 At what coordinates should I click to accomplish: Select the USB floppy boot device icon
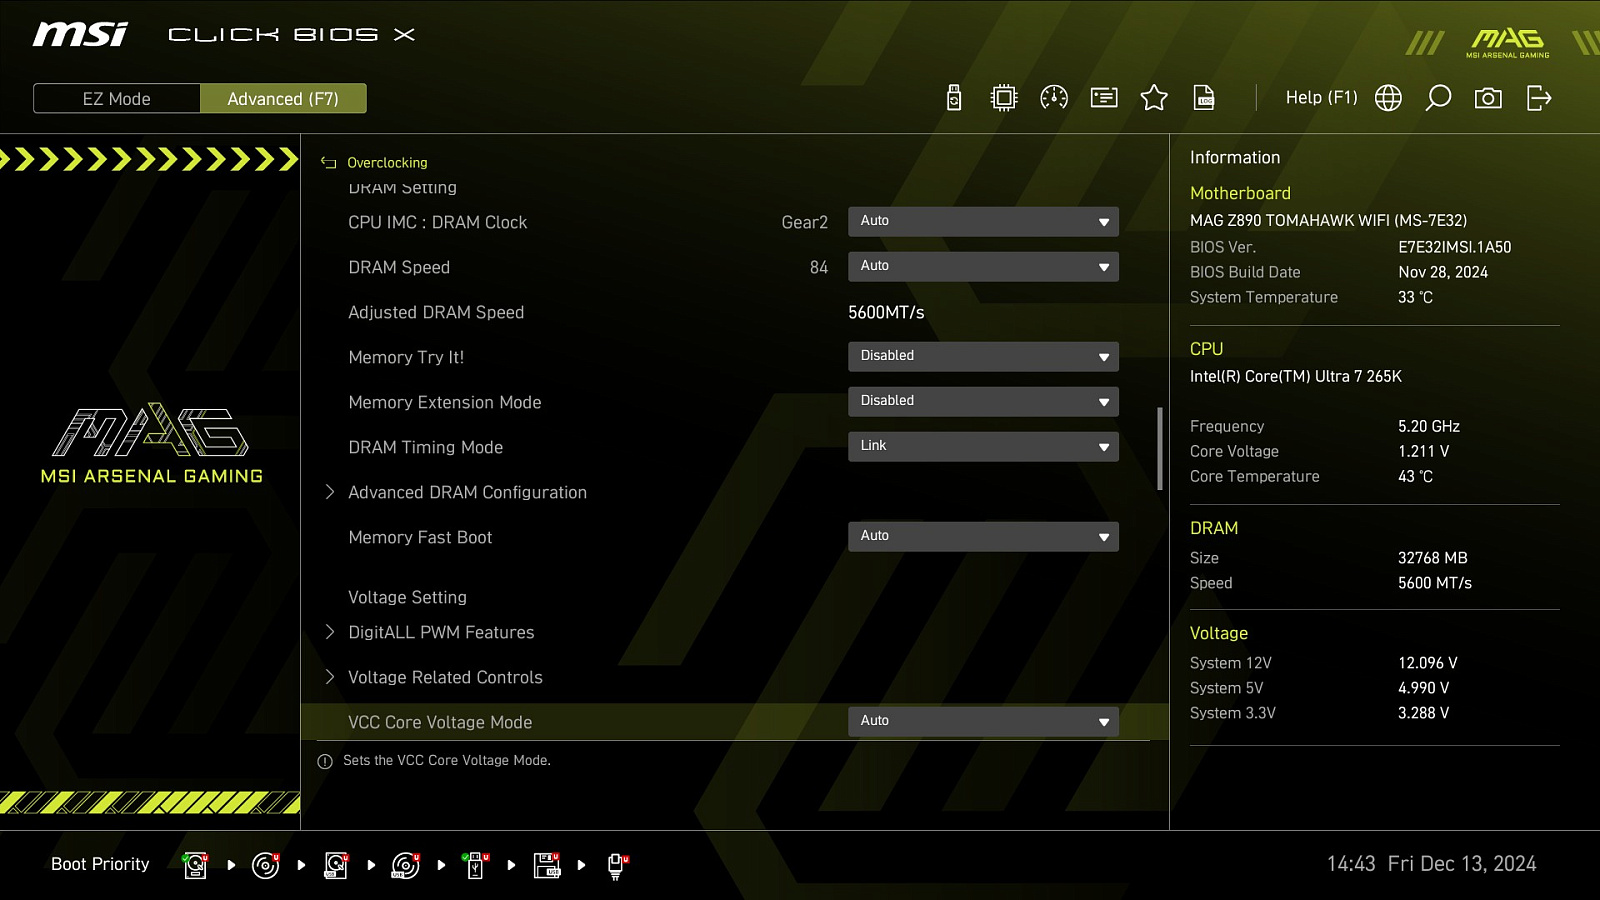[547, 865]
